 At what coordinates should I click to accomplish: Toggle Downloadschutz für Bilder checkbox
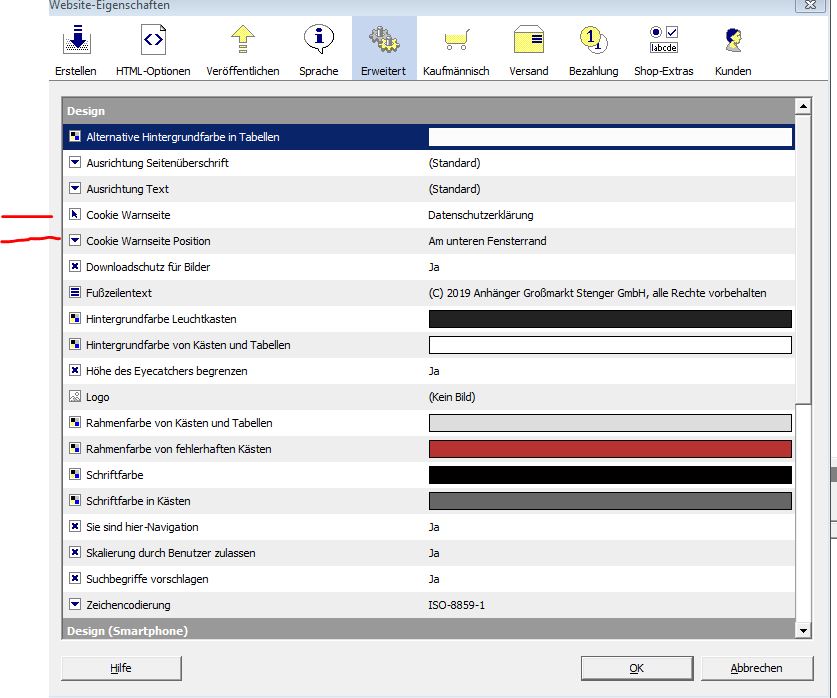tap(75, 267)
